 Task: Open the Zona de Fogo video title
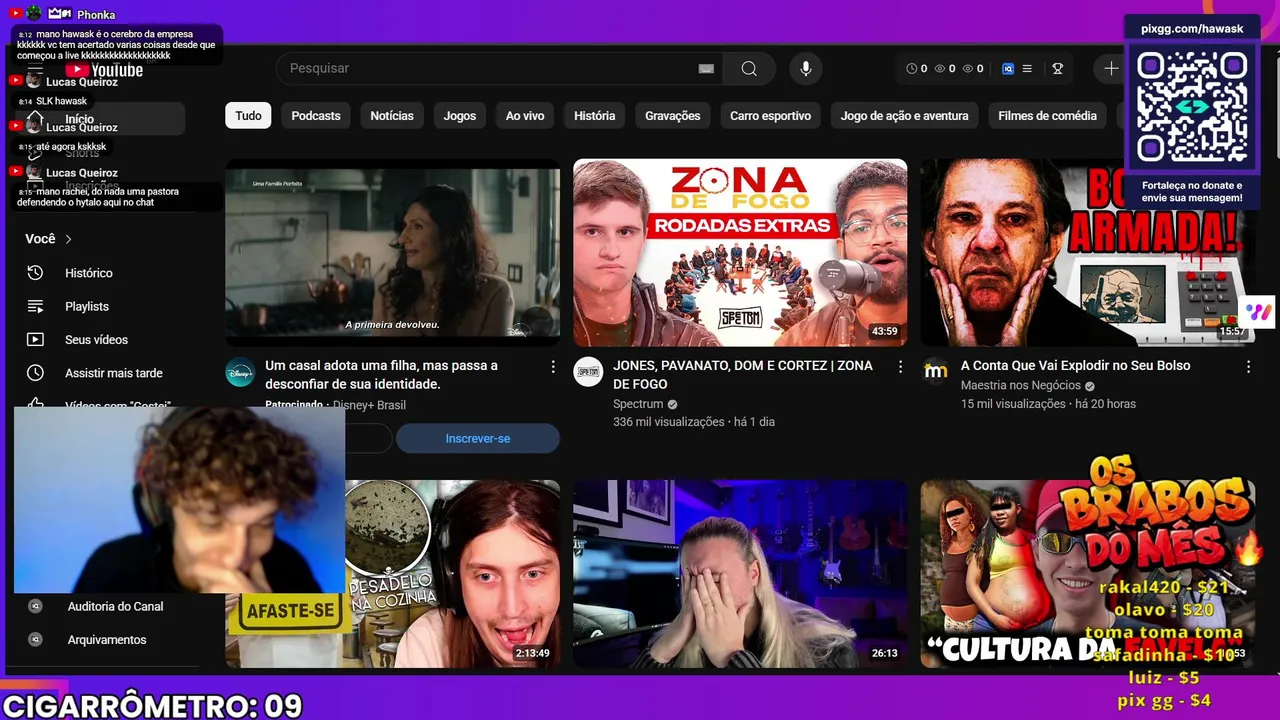(743, 375)
